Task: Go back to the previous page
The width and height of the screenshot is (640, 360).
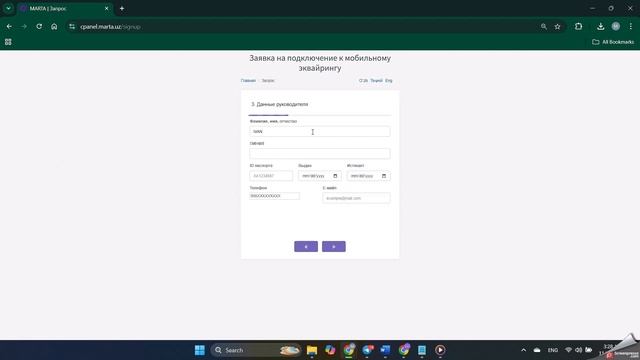Action: tap(9, 27)
